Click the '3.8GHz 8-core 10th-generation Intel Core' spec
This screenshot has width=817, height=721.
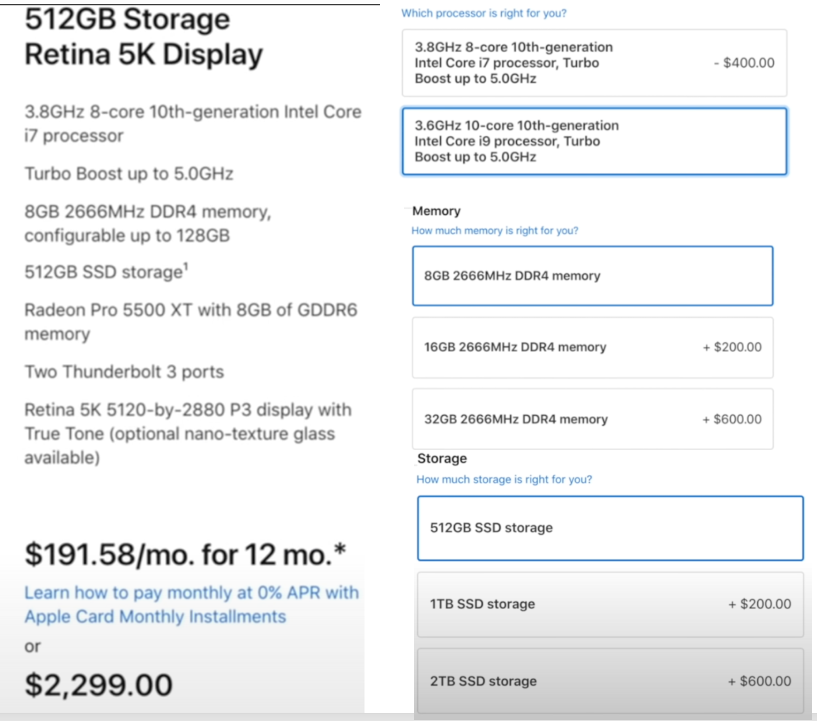[x=193, y=123]
